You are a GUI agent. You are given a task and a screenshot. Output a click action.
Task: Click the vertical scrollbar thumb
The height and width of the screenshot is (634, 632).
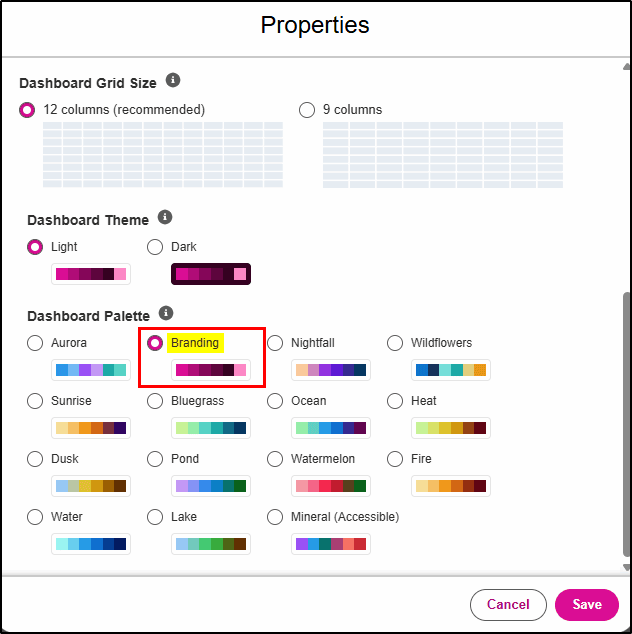(x=627, y=425)
